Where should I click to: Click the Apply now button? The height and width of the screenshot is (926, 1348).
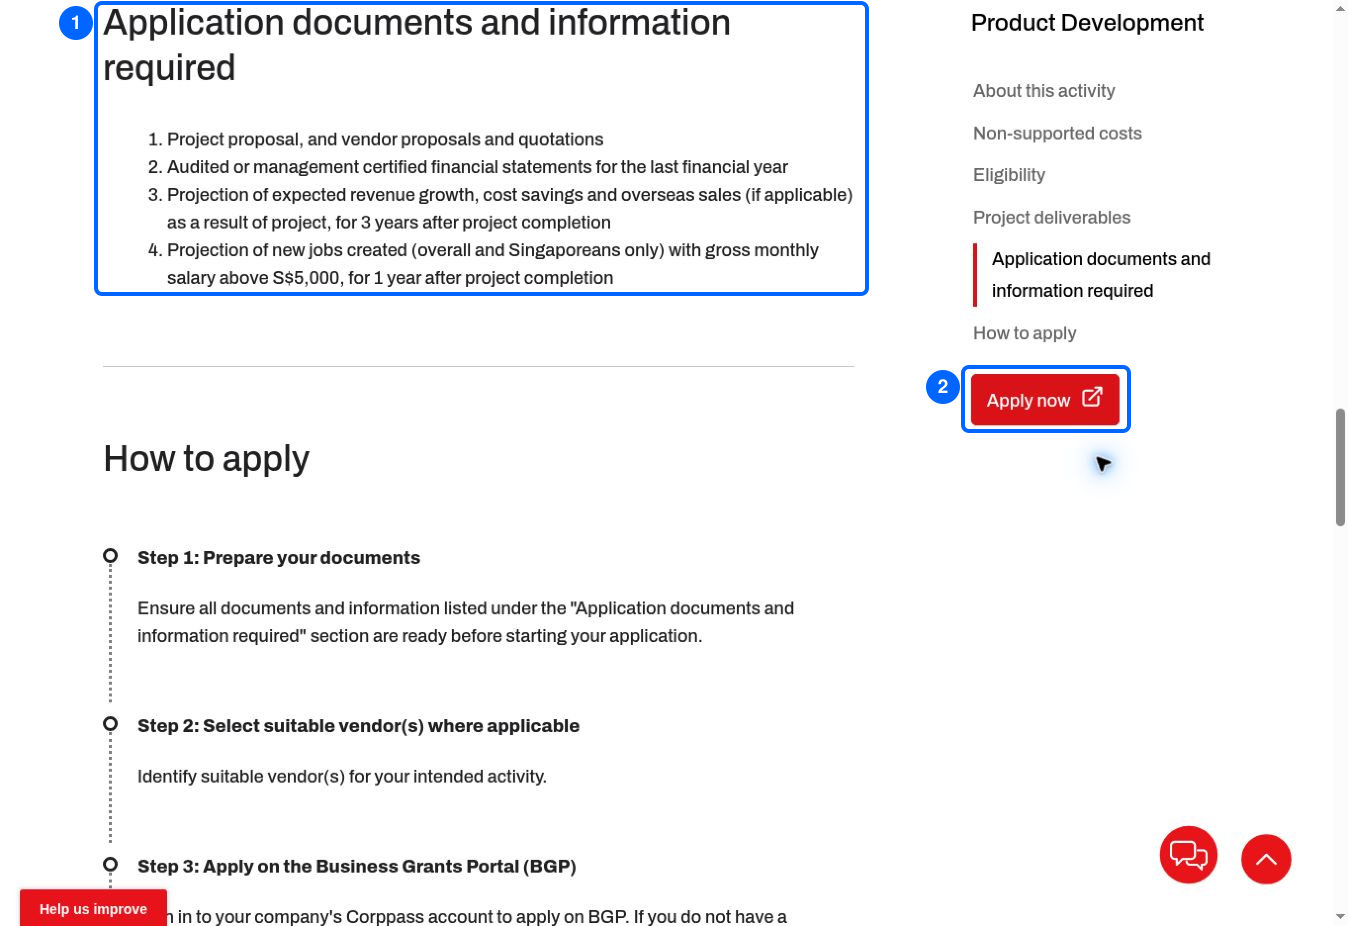click(1045, 400)
